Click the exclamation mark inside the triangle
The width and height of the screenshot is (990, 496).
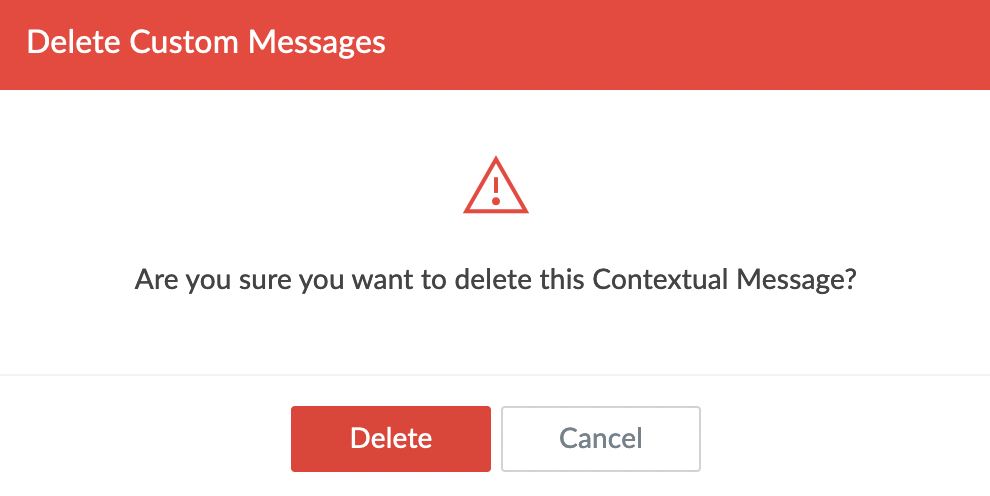click(496, 191)
